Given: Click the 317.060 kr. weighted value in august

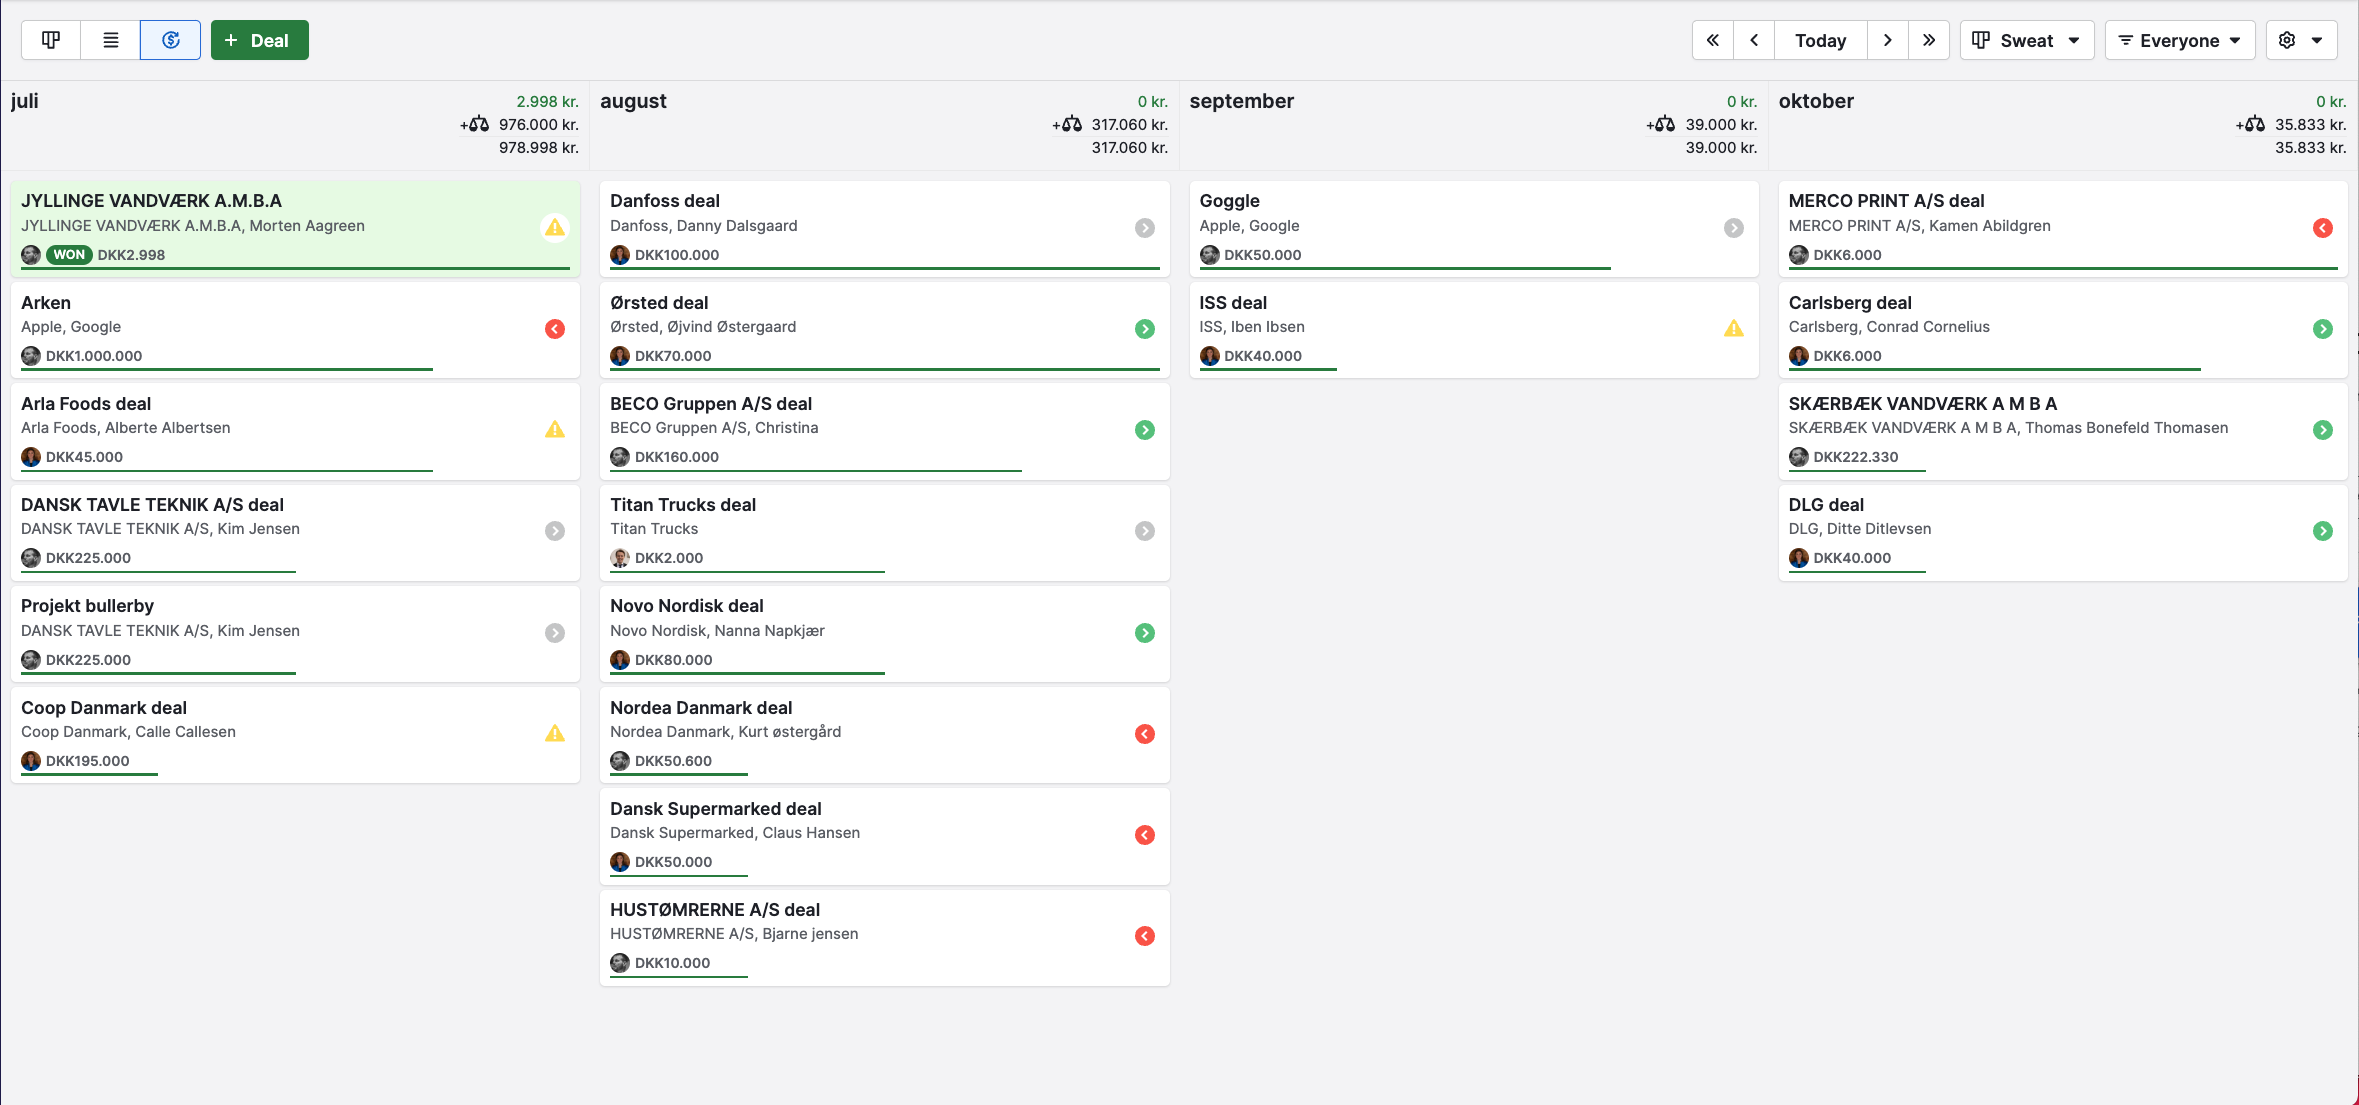Looking at the screenshot, I should click(x=1129, y=124).
